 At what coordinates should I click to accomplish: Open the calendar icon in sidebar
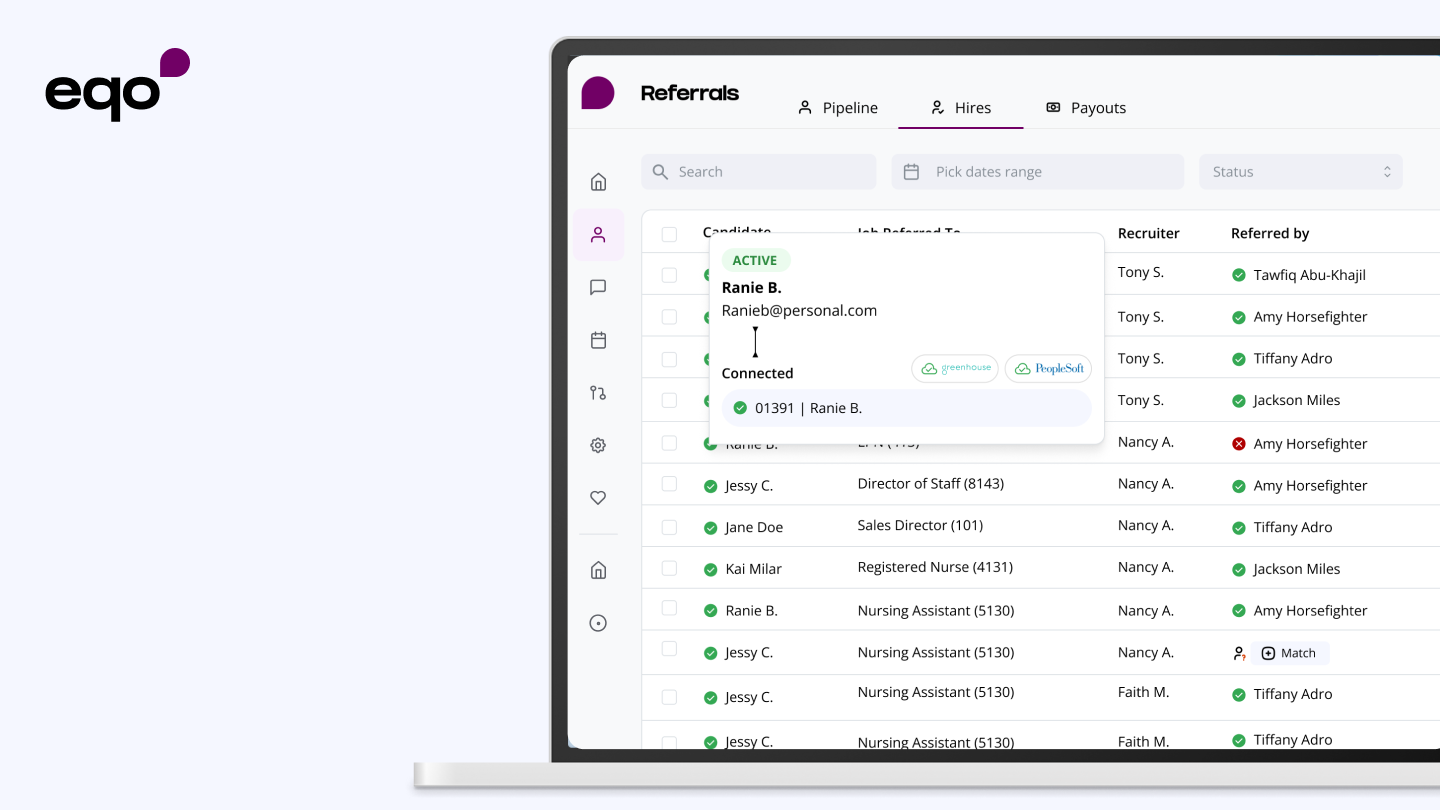tap(598, 340)
